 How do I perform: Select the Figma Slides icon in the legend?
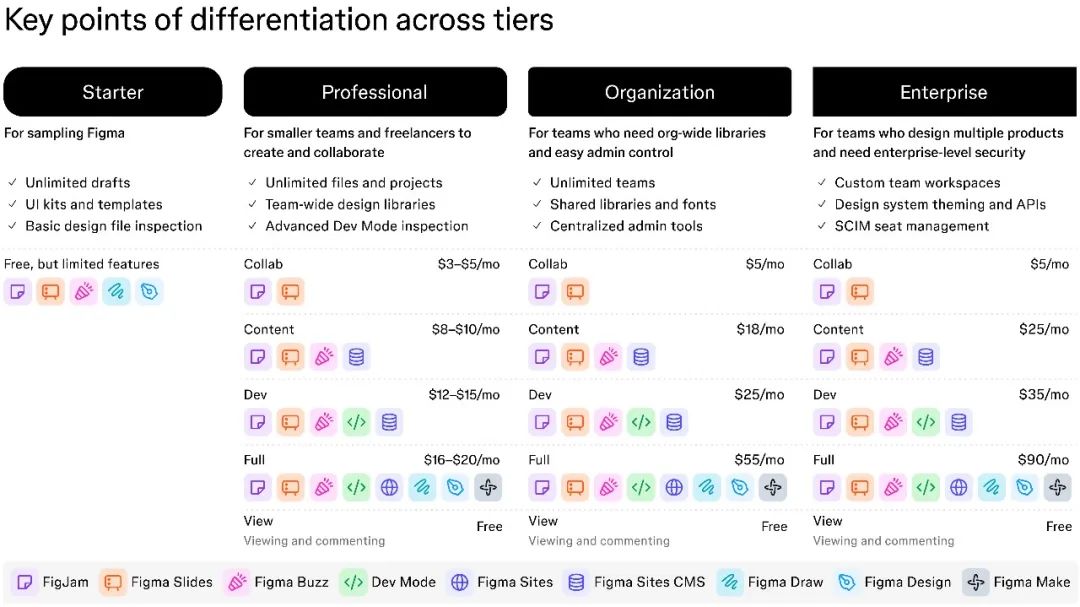tap(113, 582)
